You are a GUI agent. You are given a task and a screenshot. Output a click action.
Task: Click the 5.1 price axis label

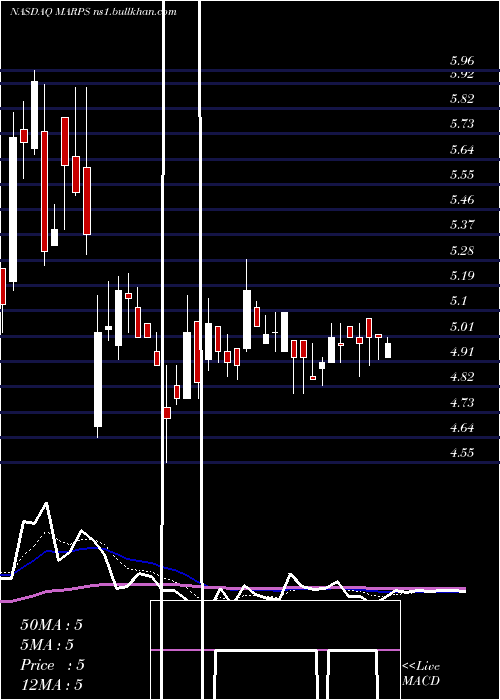tap(458, 301)
